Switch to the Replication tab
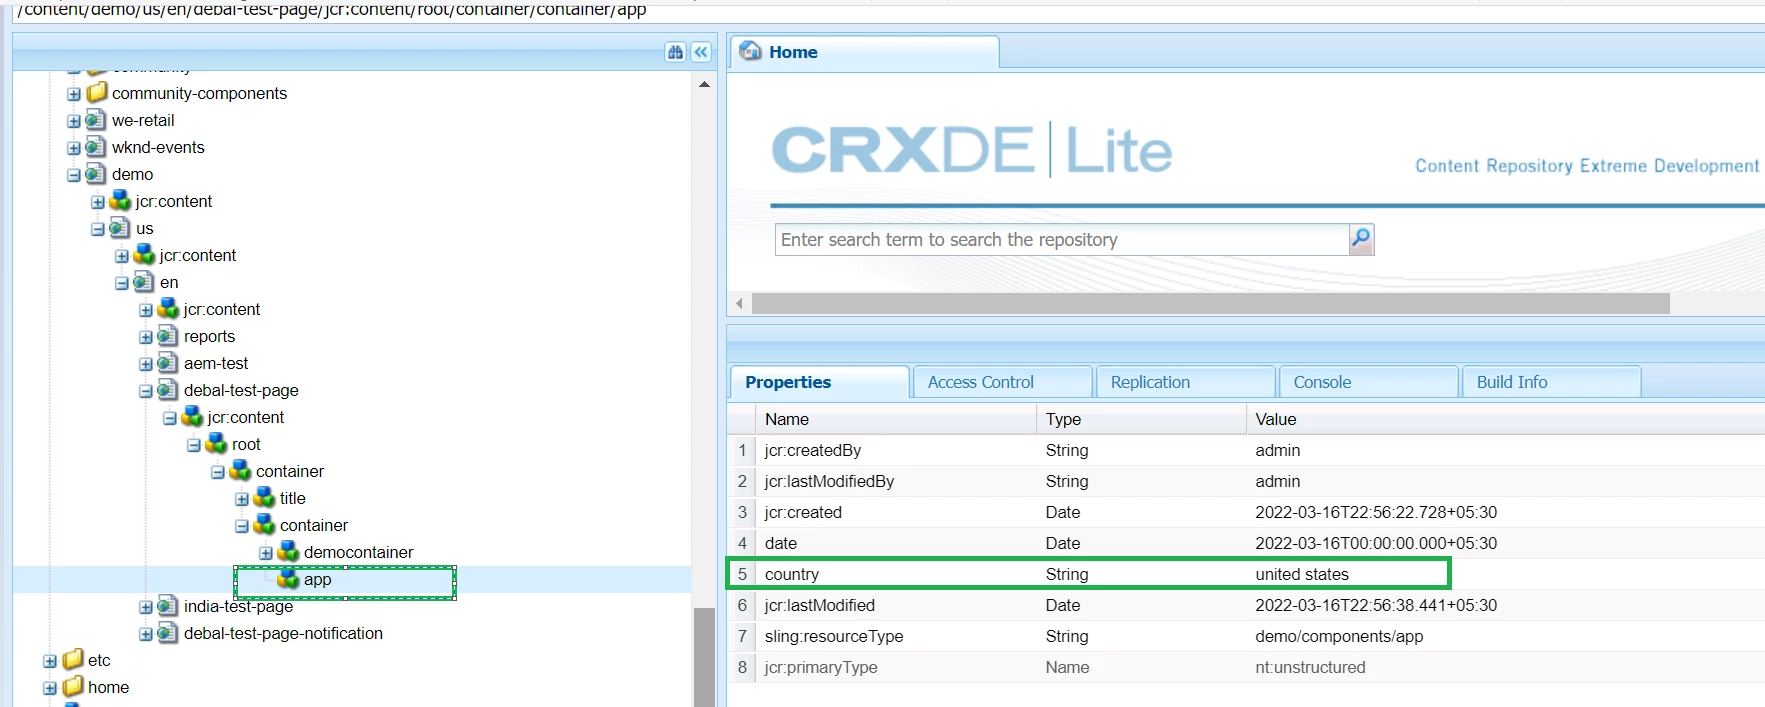1765x707 pixels. point(1186,382)
